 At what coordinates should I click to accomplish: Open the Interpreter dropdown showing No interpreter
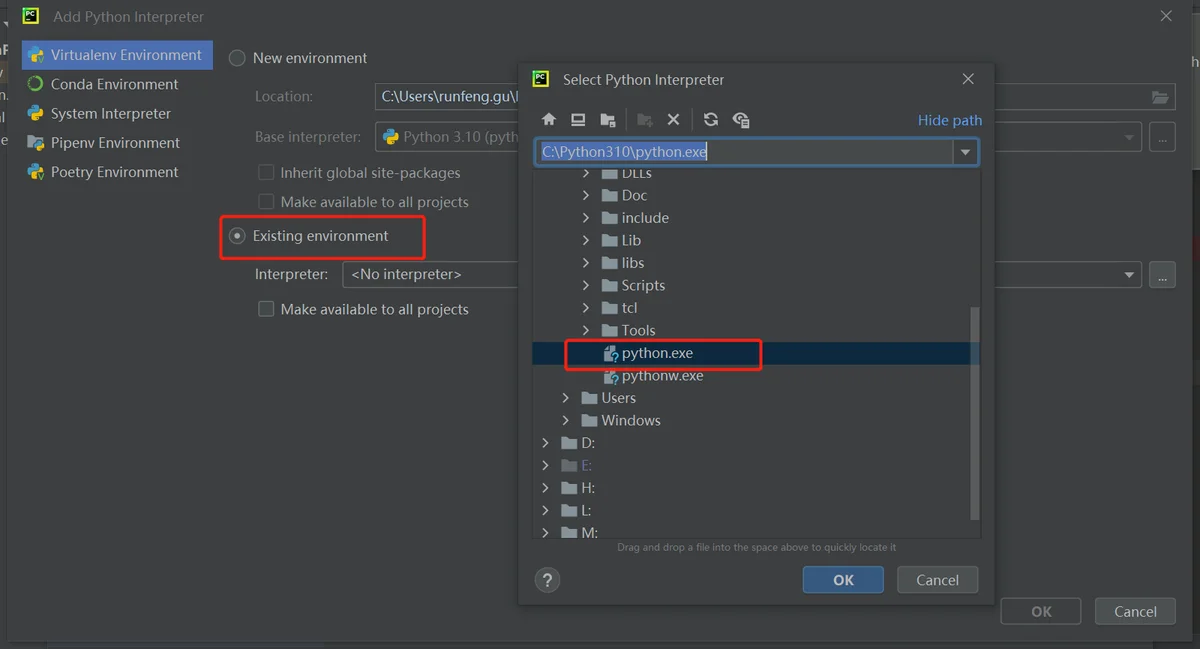[x=1130, y=275]
